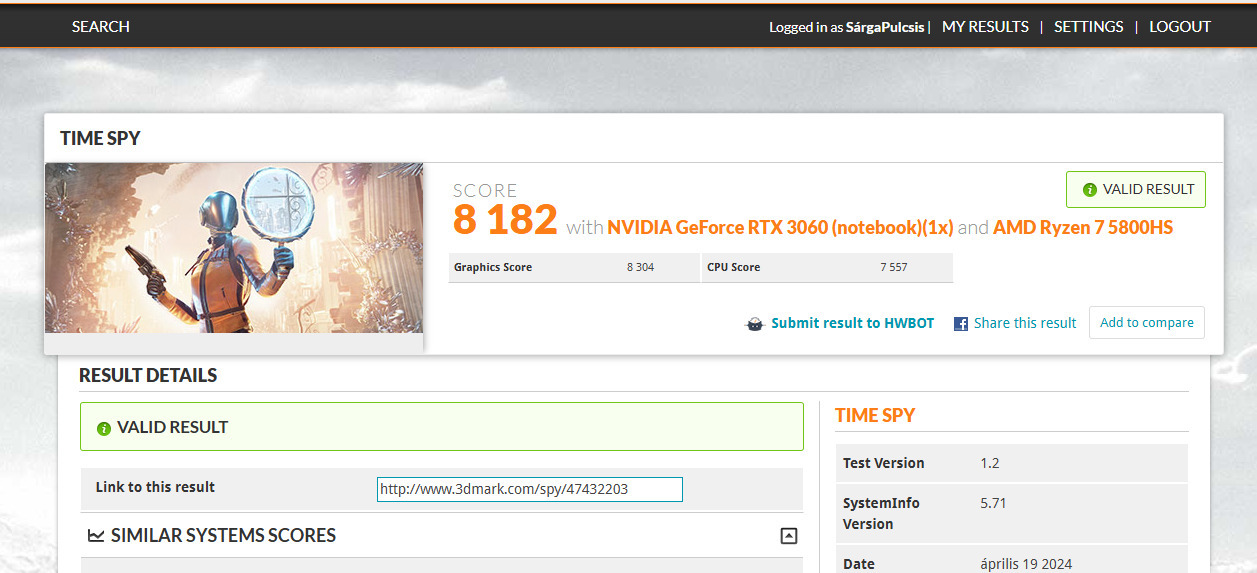Click the HWBOT robot icon
1257x573 pixels.
[755, 324]
